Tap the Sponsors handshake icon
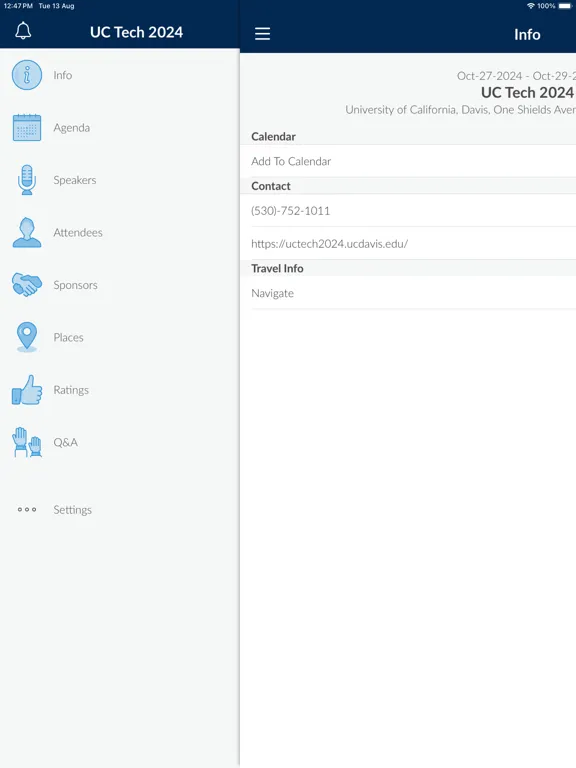Screen dimensions: 576x768 (x=27, y=285)
